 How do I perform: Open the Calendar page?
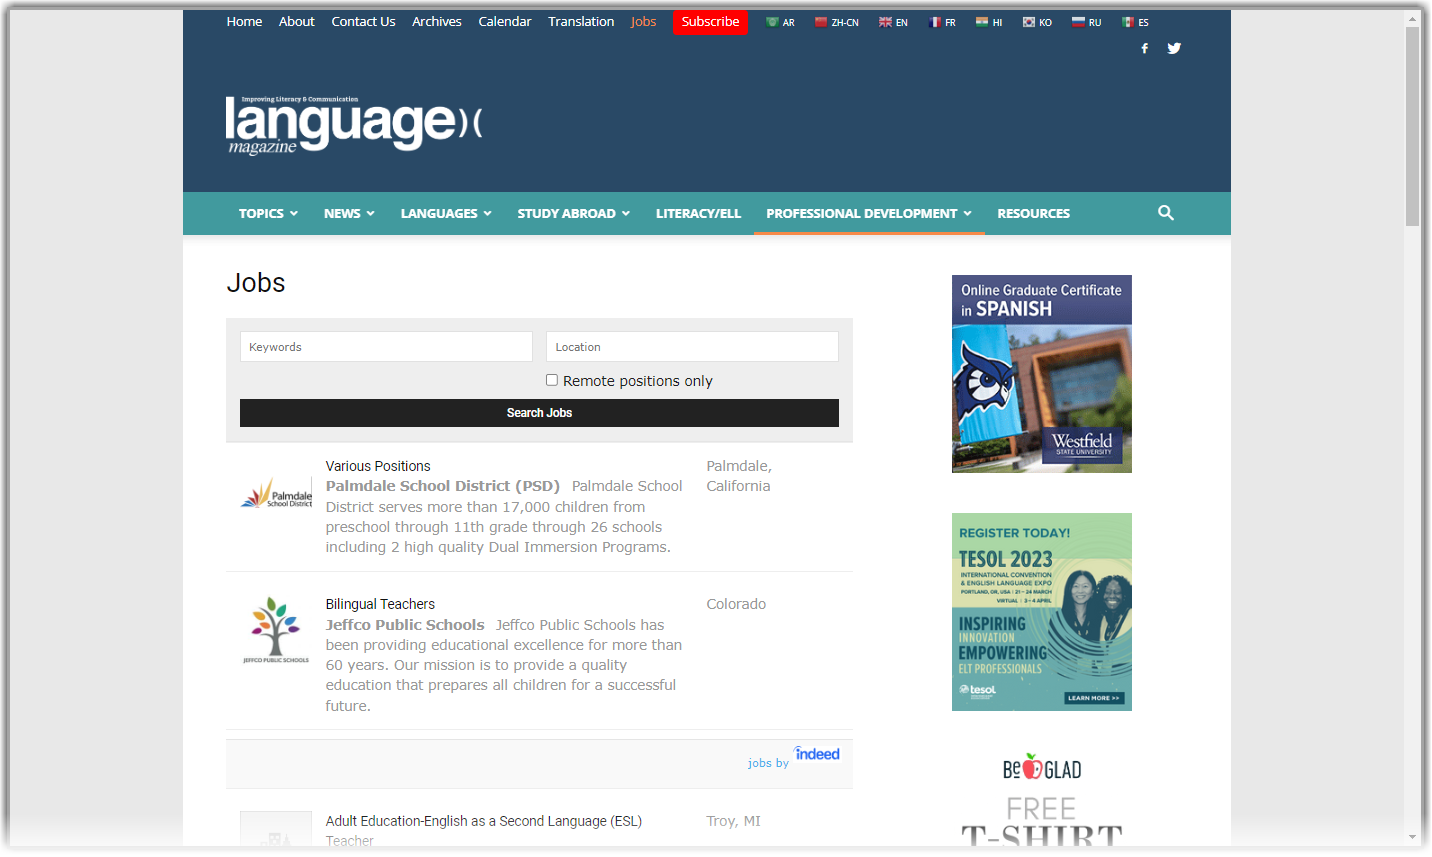[505, 21]
